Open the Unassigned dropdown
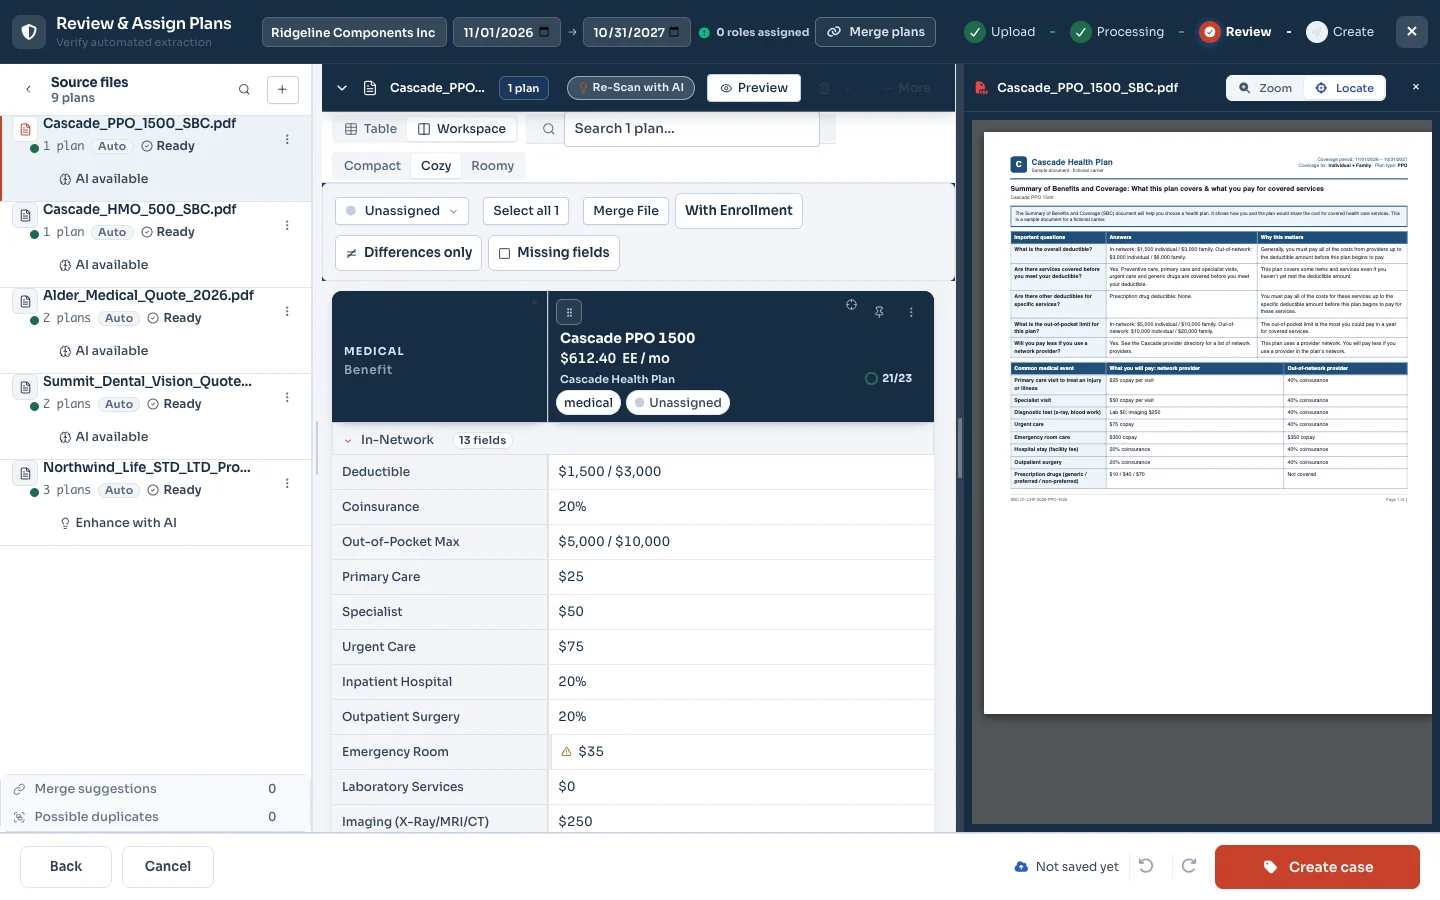 [402, 211]
